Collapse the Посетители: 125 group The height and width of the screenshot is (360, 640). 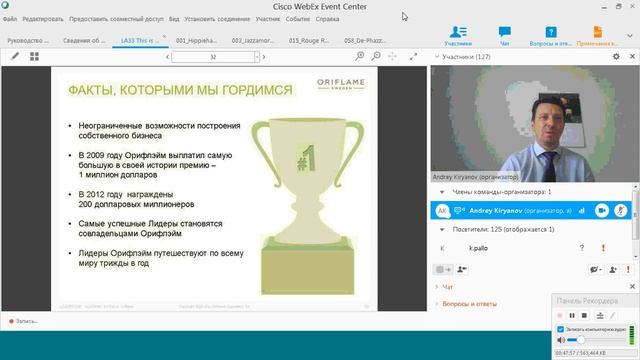point(442,229)
